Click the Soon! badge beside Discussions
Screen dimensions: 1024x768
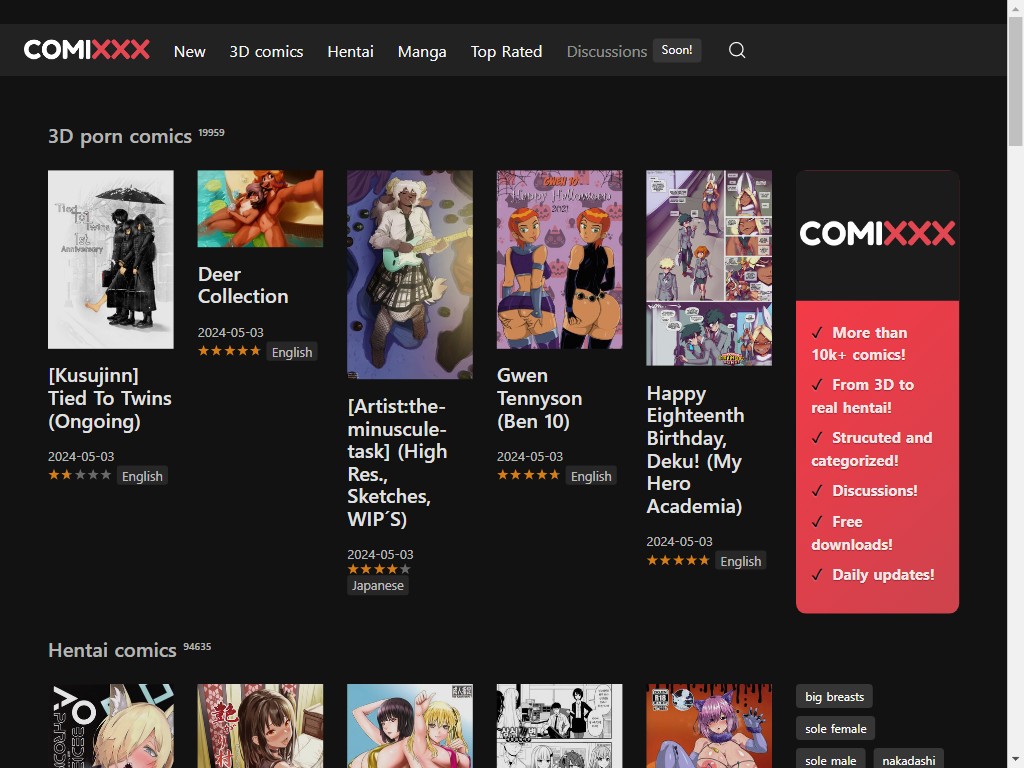(677, 50)
